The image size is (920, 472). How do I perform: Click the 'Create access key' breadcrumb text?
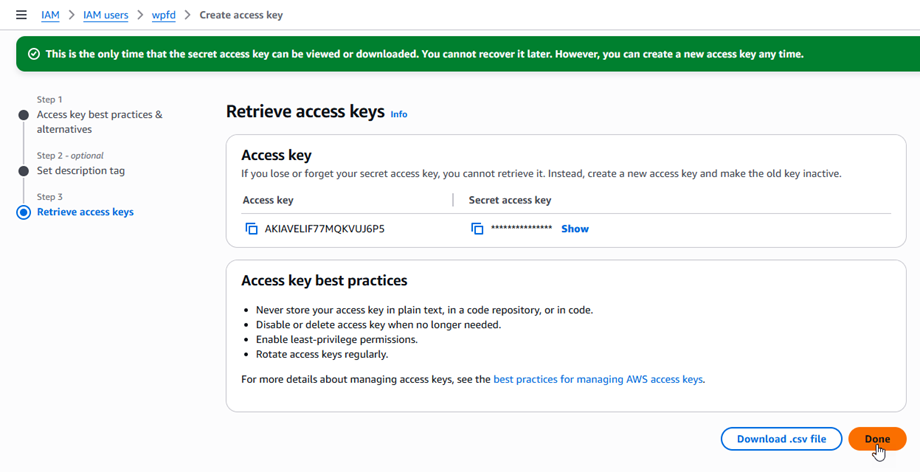(241, 15)
